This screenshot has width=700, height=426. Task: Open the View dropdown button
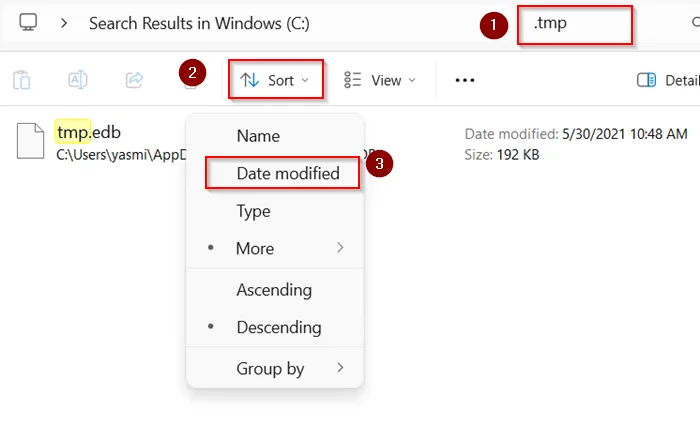(x=380, y=80)
